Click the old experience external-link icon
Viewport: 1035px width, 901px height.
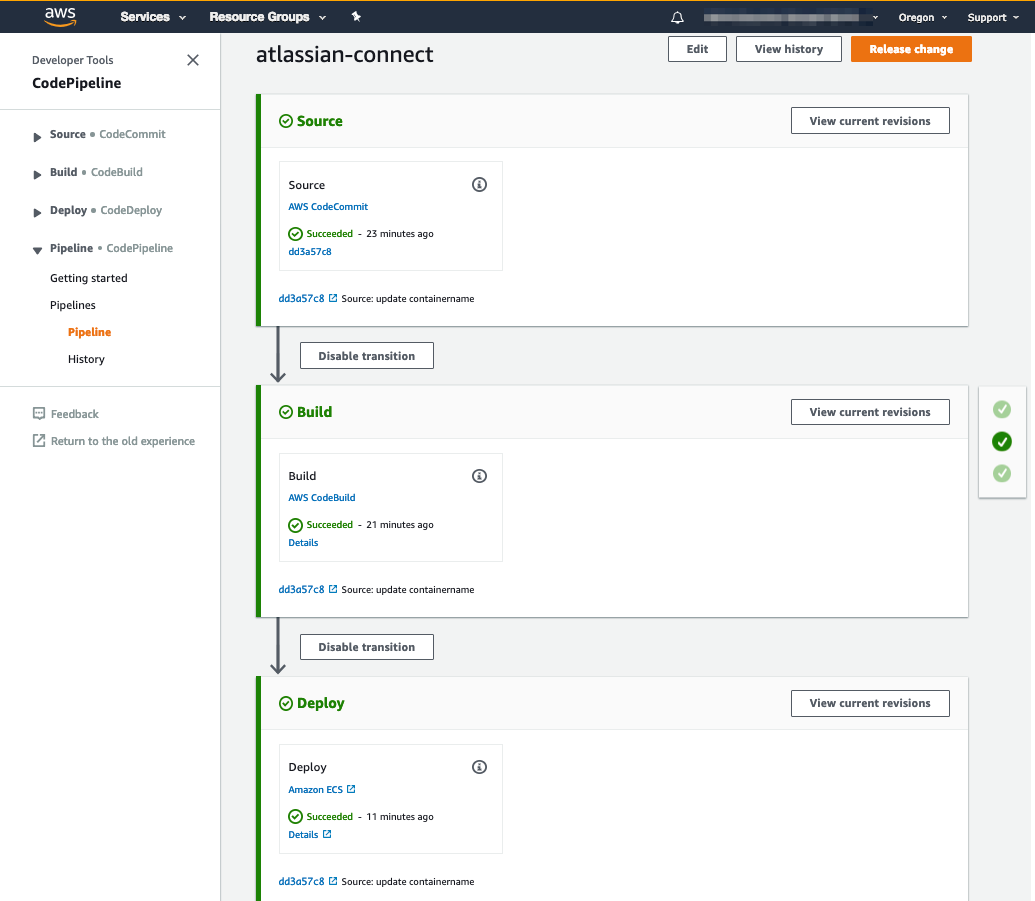tap(39, 441)
